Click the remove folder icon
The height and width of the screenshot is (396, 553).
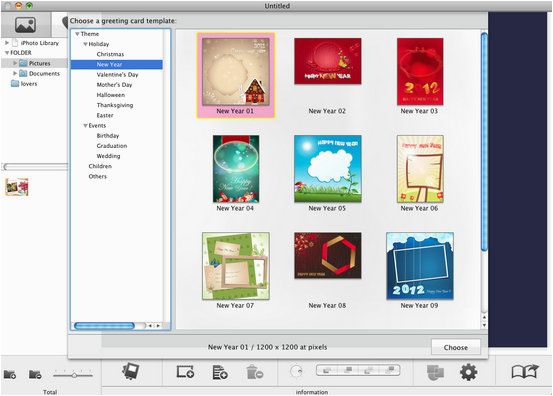tap(35, 374)
